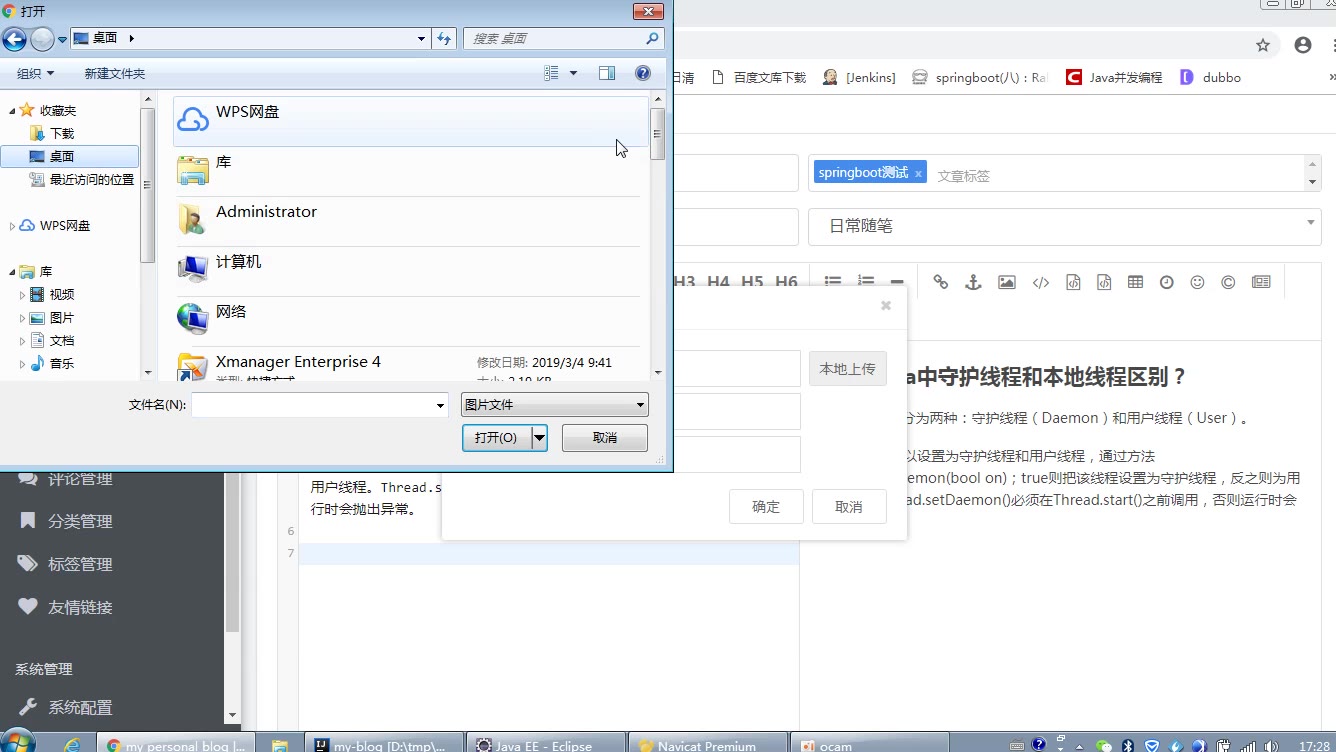Click the file list vertical scrollbar thumb
1336x752 pixels.
(x=657, y=134)
